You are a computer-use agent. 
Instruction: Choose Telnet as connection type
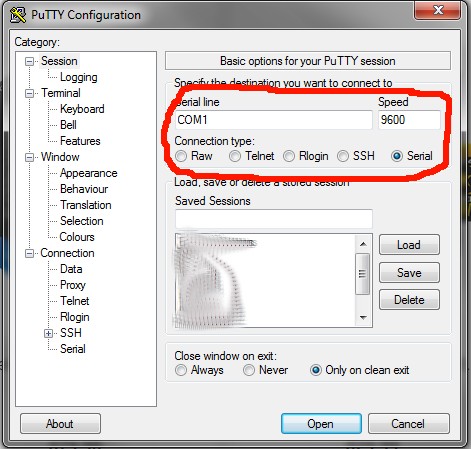[x=235, y=156]
